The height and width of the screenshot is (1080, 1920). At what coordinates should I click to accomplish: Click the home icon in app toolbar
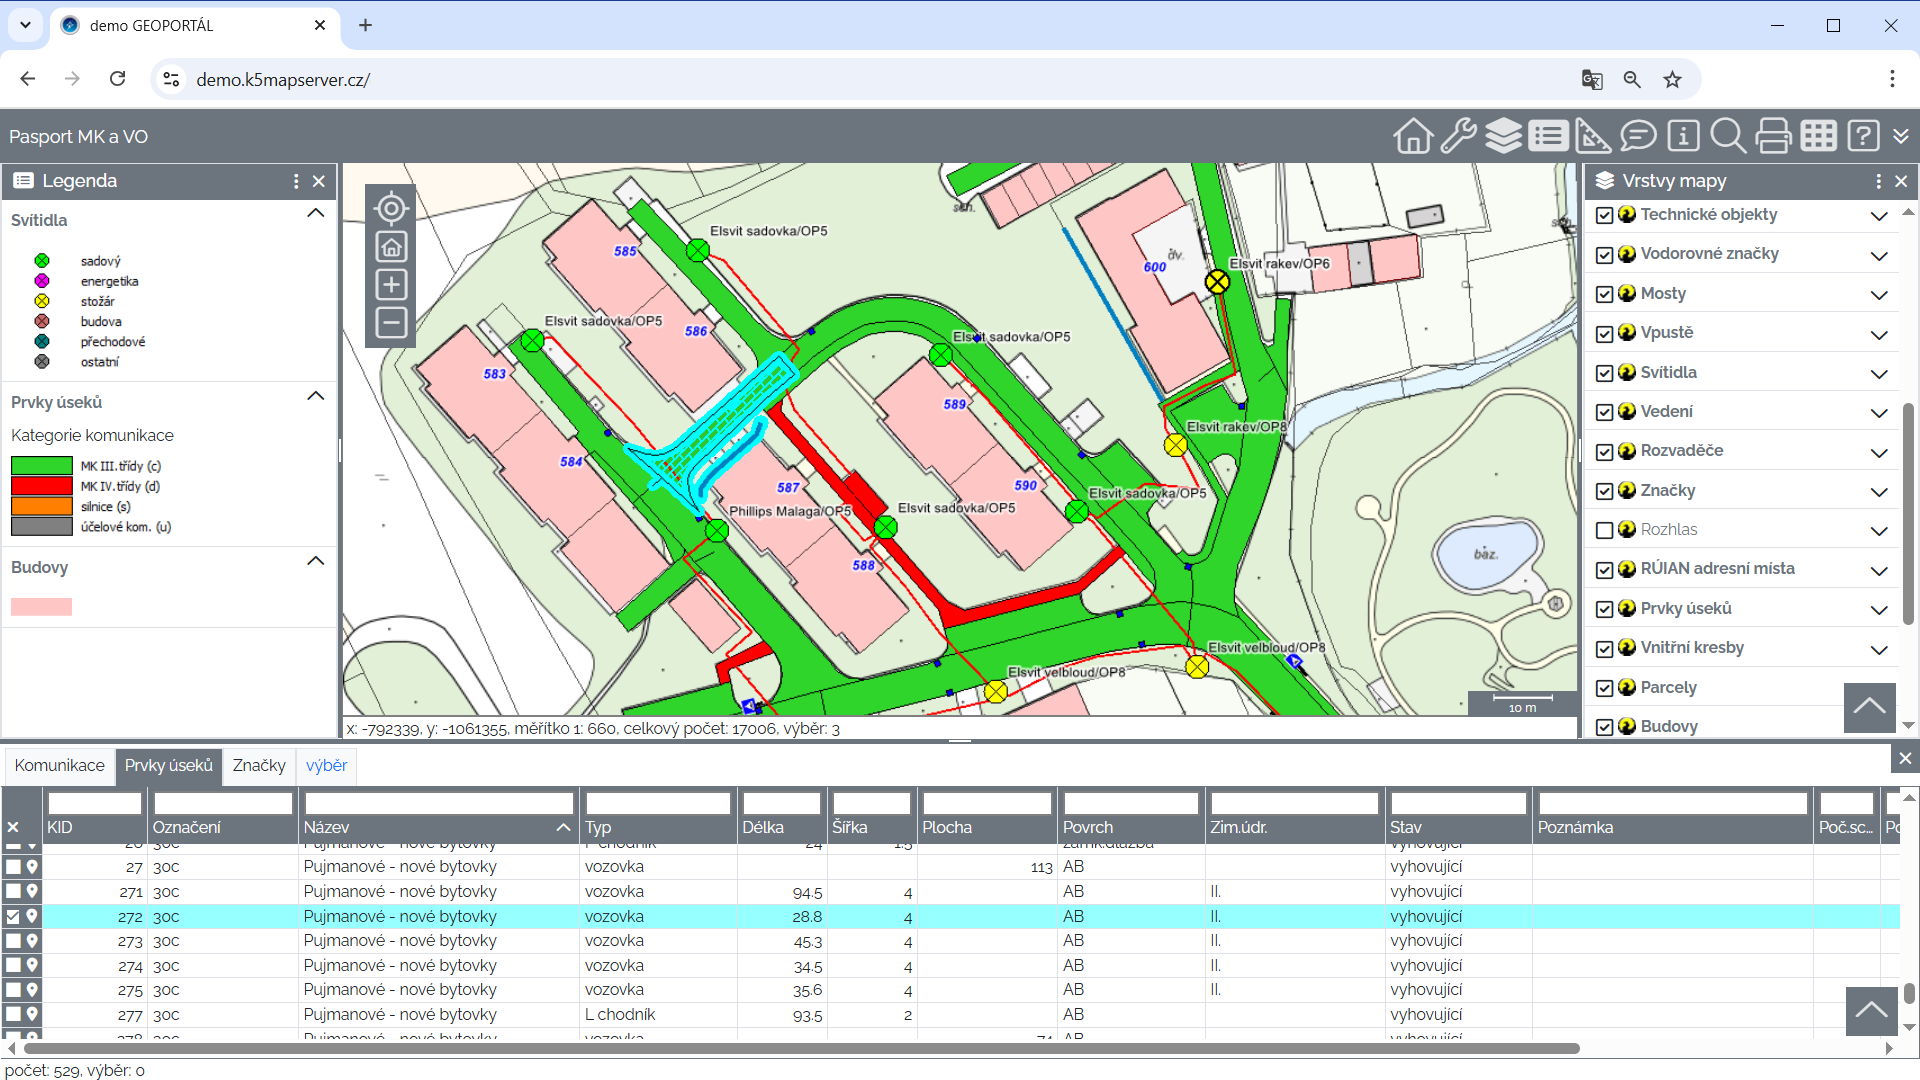coord(1413,136)
